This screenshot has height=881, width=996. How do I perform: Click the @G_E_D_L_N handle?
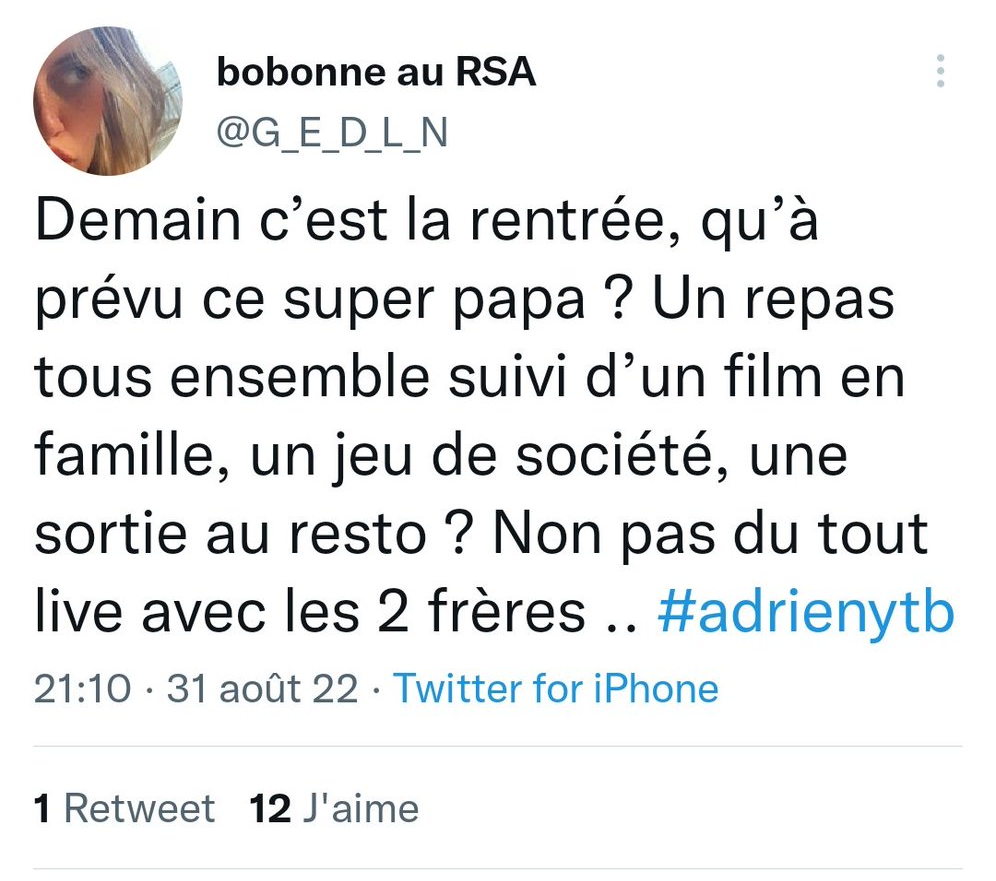[x=332, y=132]
